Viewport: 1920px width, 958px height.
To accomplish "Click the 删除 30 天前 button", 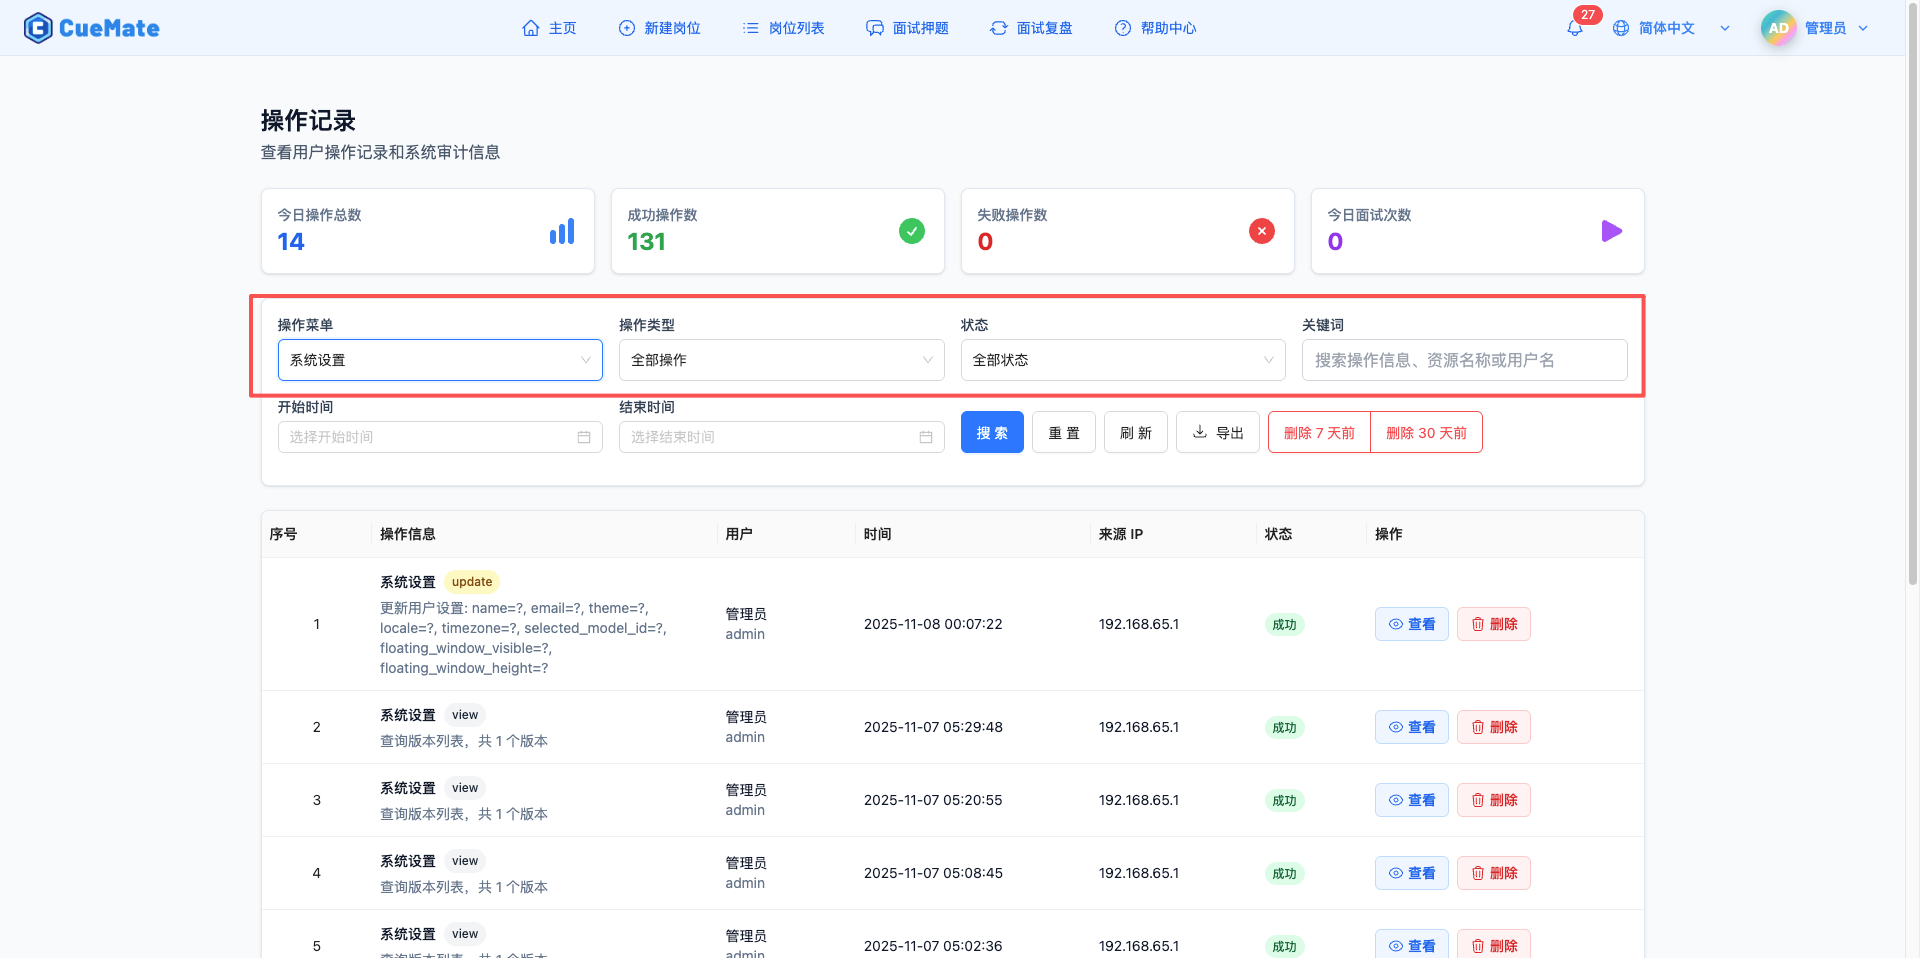I will 1426,433.
